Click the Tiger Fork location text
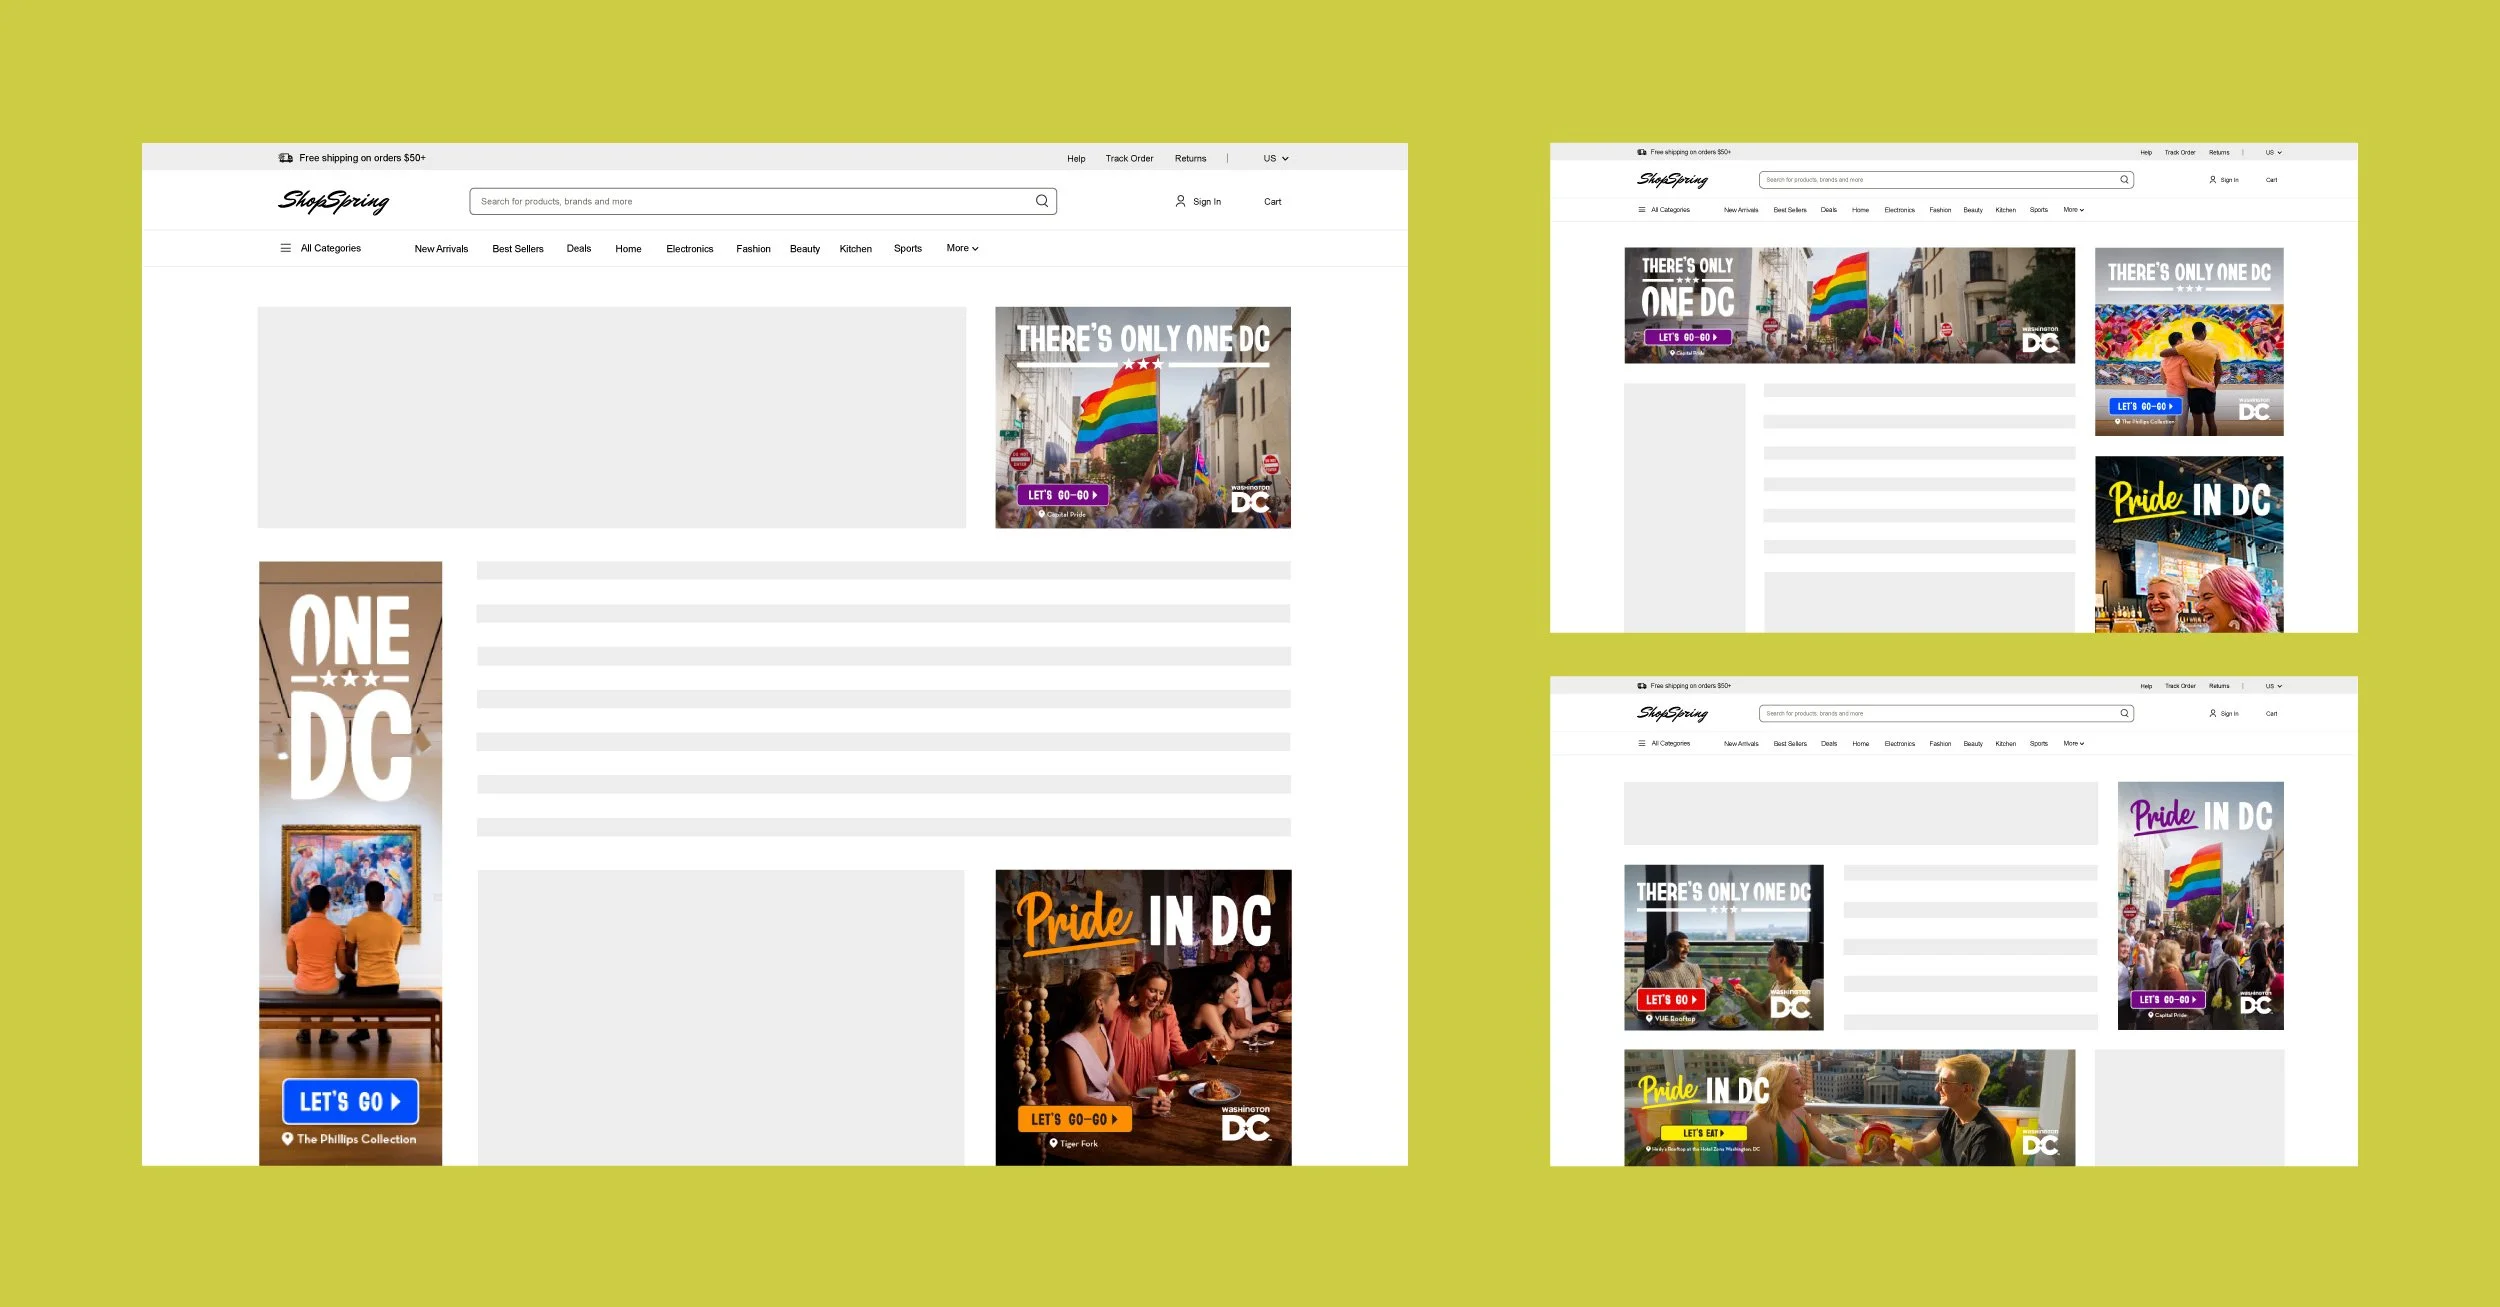The image size is (2500, 1307). coord(1078,1143)
